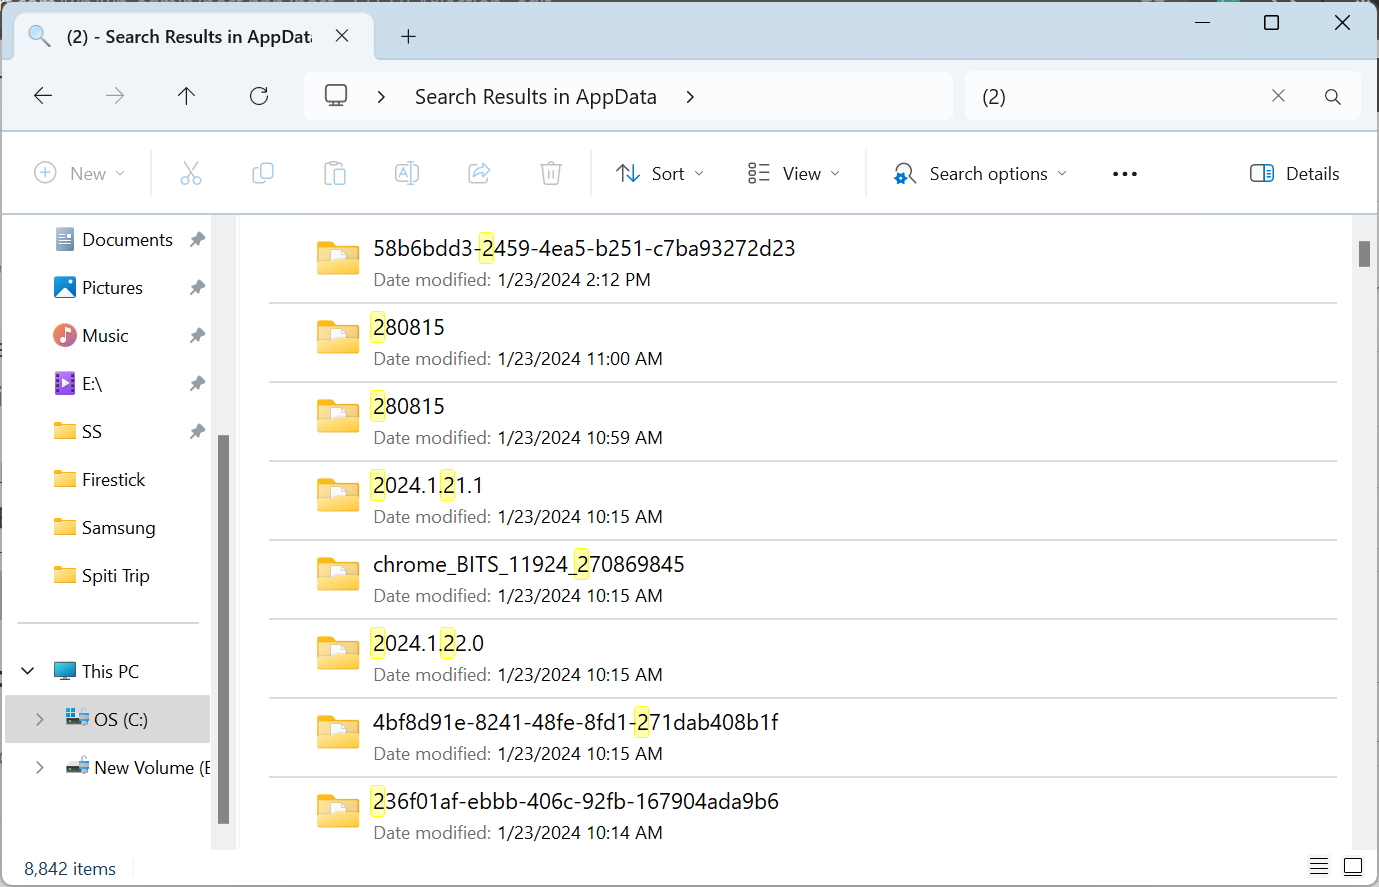Go up one folder level
Screen dimensions: 1379x887
coord(186,96)
